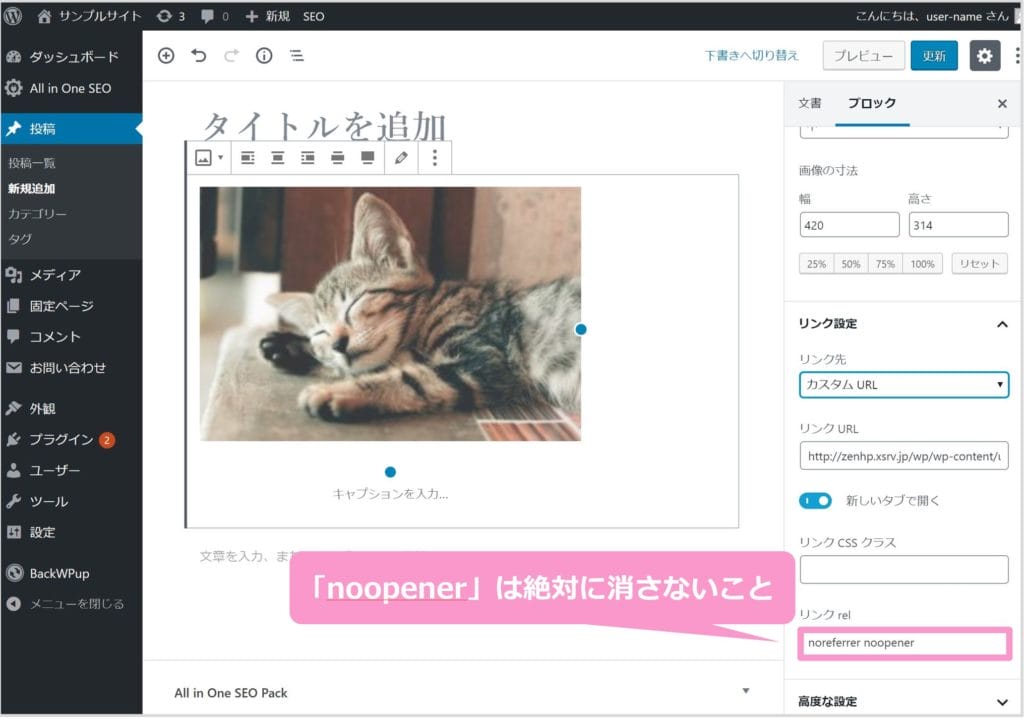Click the キャプションを入力 caption field
Image resolution: width=1024 pixels, height=719 pixels.
391,494
